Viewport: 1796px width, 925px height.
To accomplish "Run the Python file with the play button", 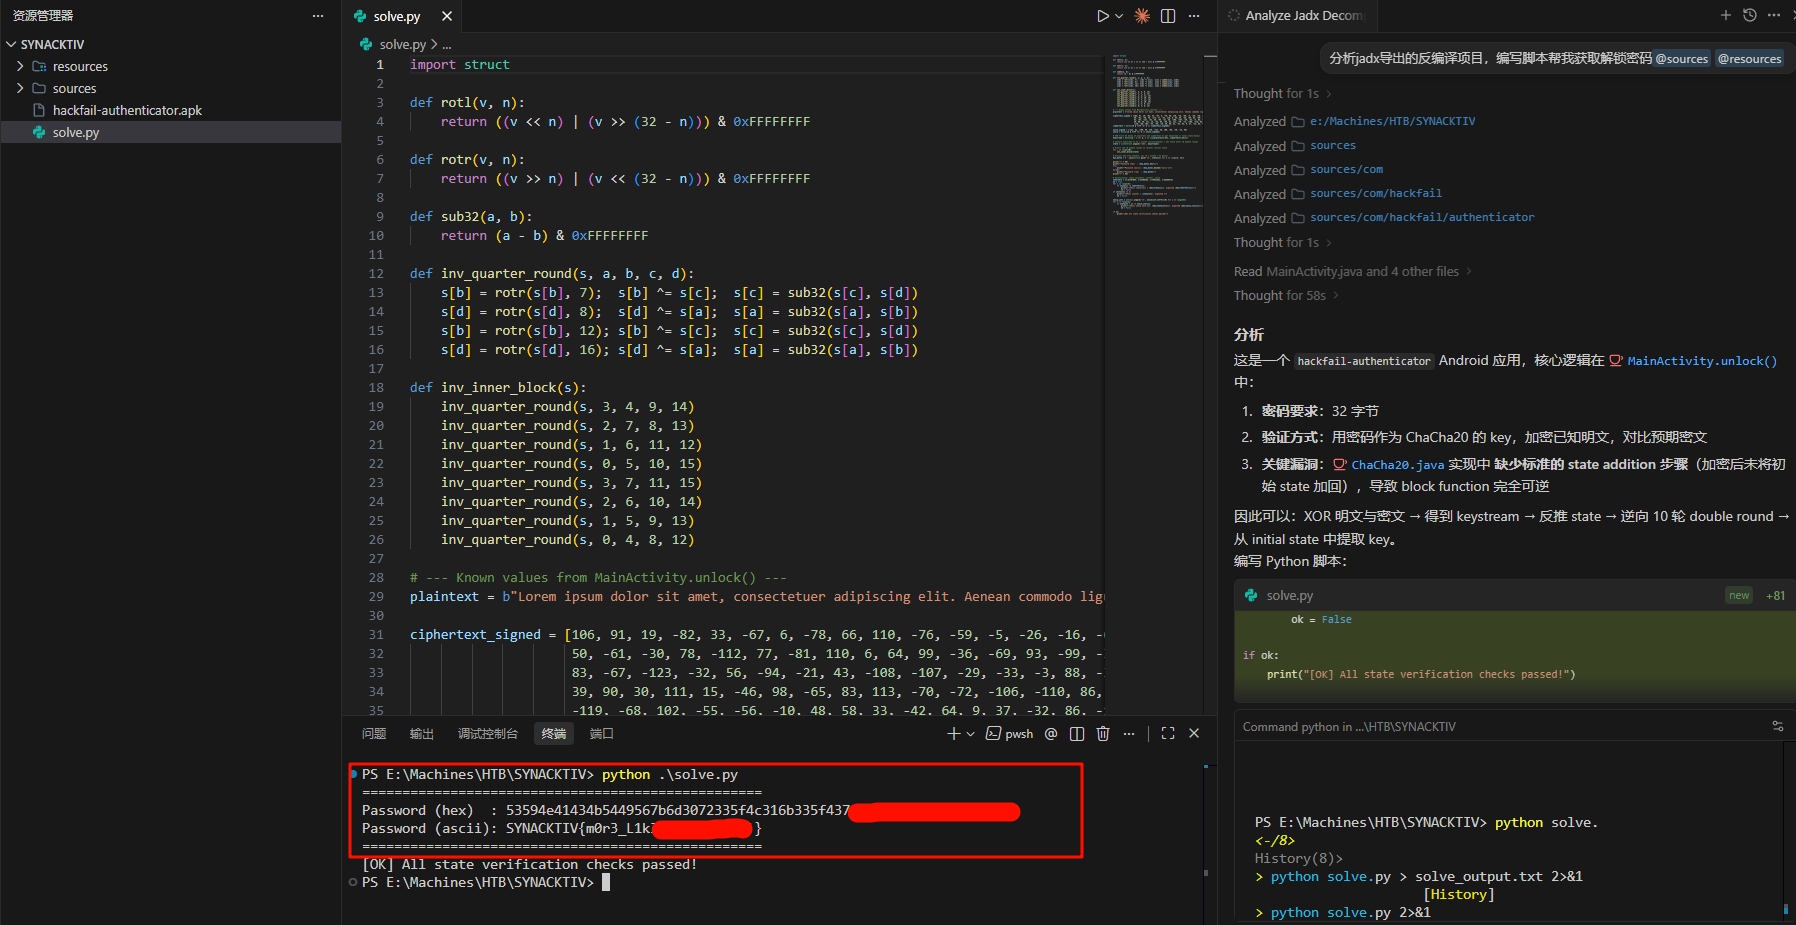I will [x=1102, y=16].
